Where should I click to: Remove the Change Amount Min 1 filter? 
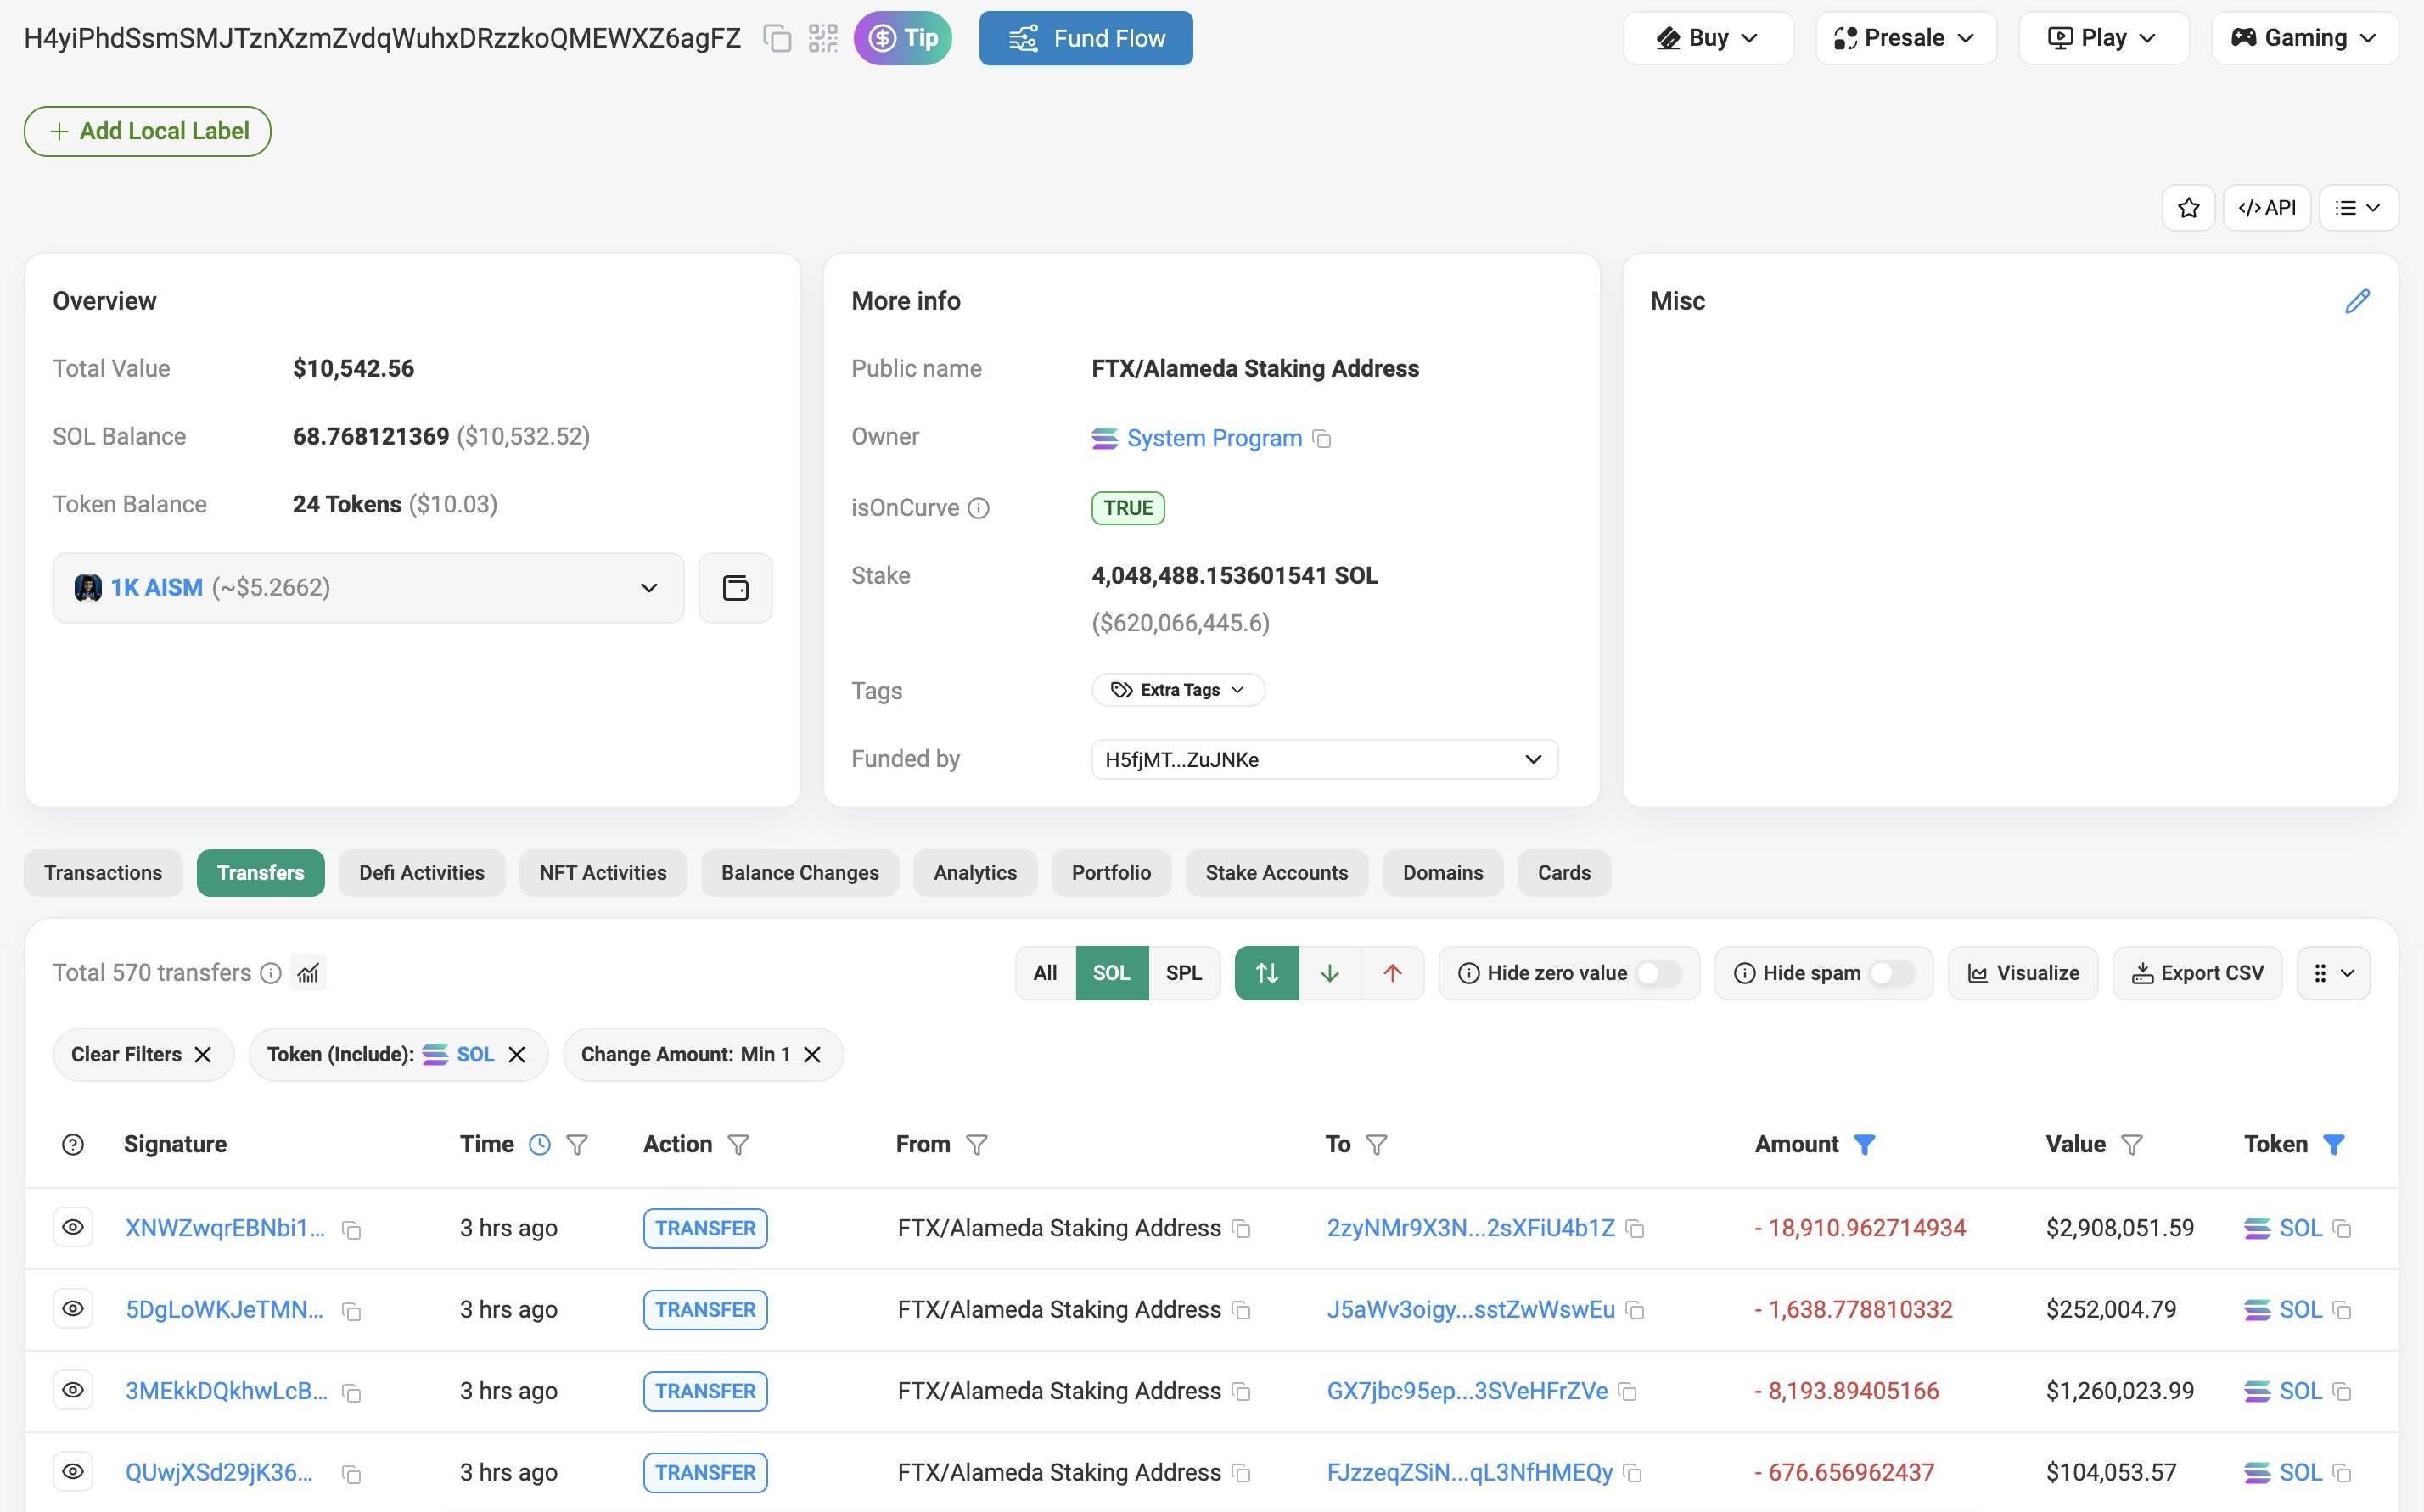(812, 1054)
